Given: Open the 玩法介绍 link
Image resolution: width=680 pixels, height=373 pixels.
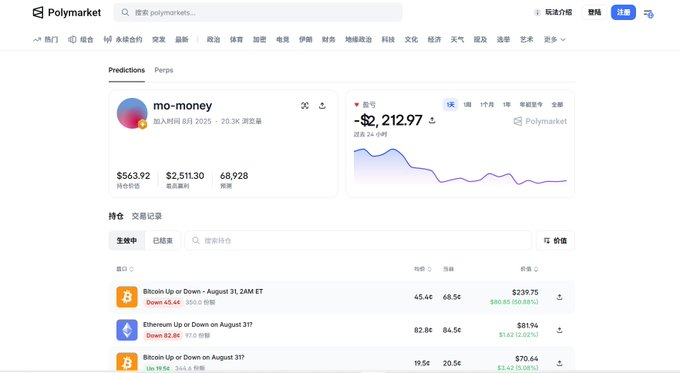Looking at the screenshot, I should pos(559,13).
